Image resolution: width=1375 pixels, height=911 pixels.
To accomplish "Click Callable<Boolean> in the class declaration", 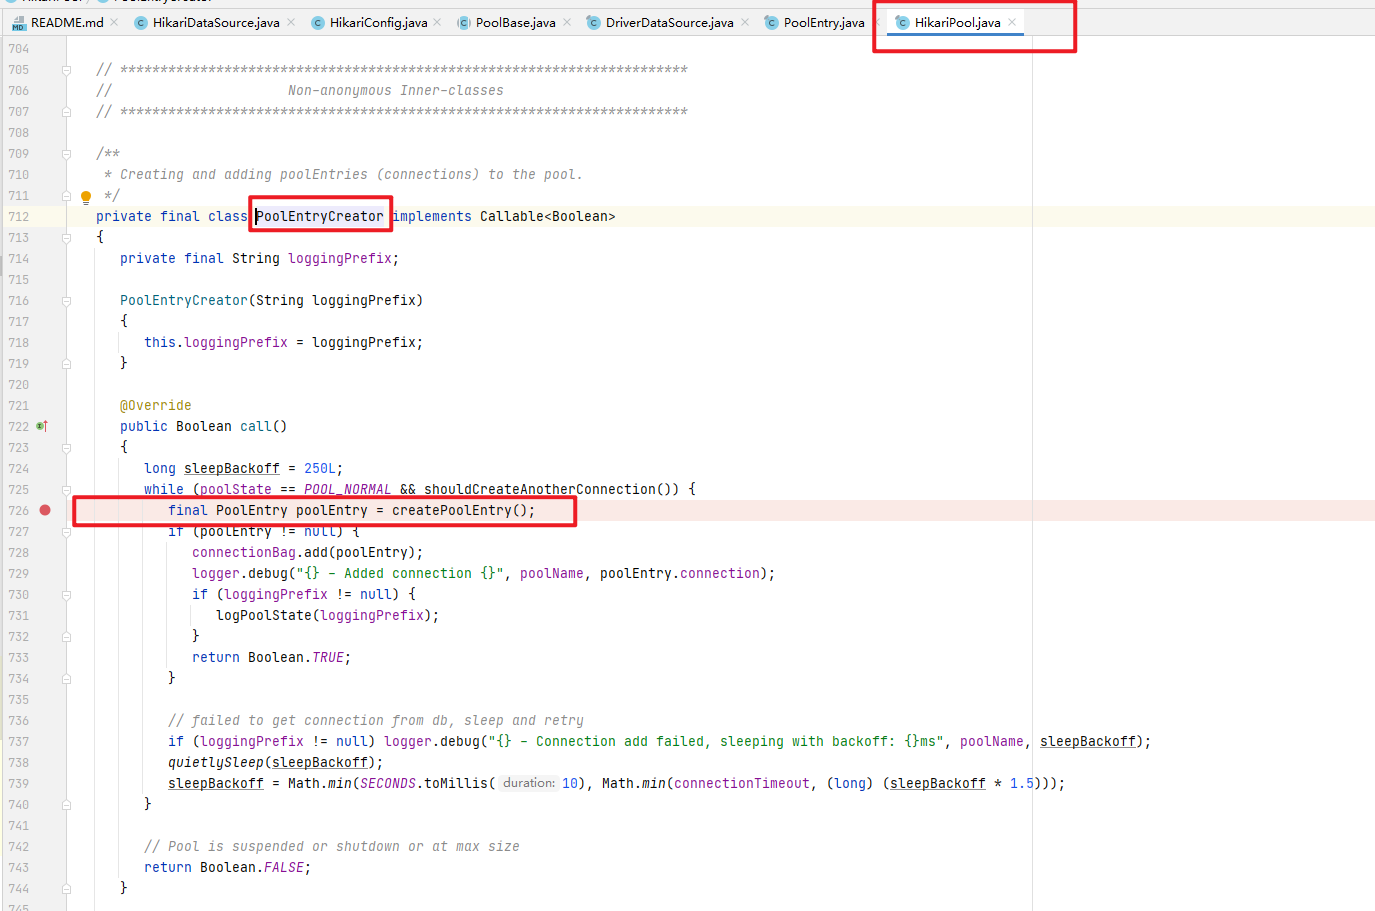I will 547,216.
